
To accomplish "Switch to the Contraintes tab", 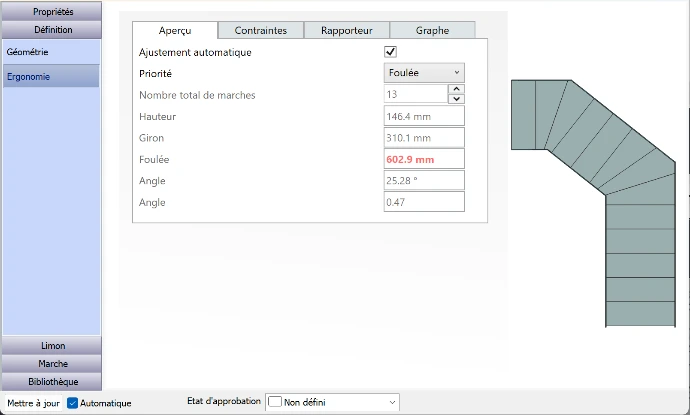I will pos(260,30).
